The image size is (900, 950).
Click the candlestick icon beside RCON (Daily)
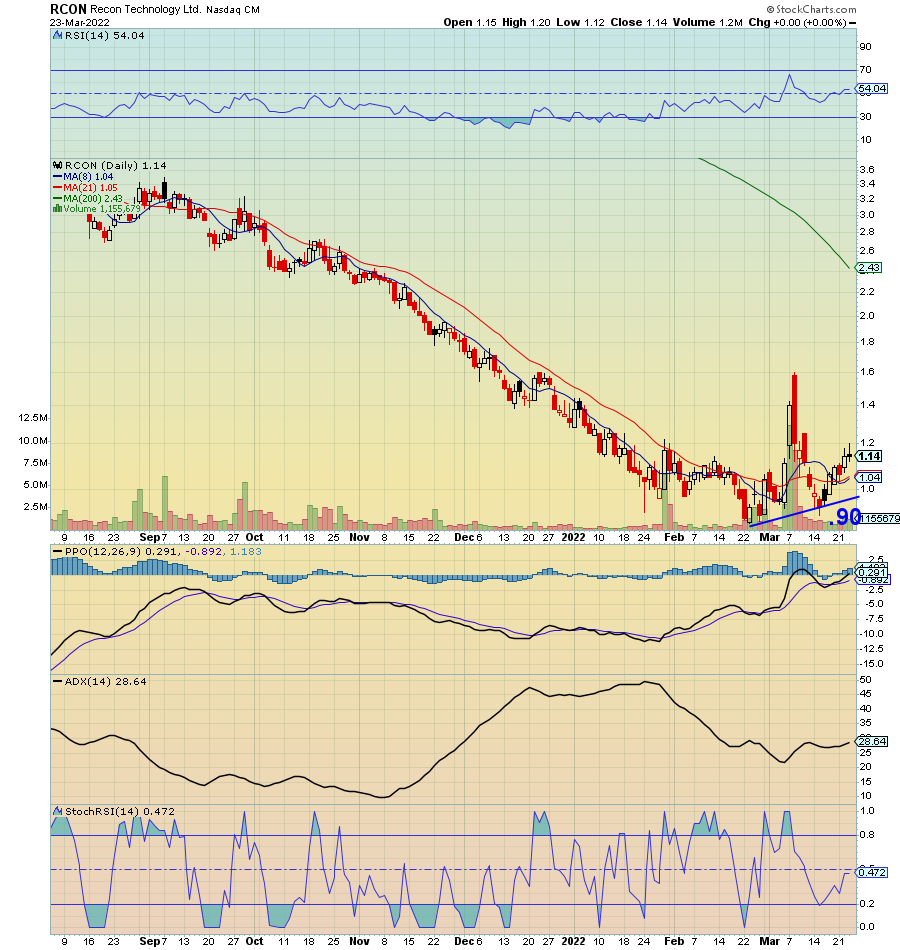point(58,165)
